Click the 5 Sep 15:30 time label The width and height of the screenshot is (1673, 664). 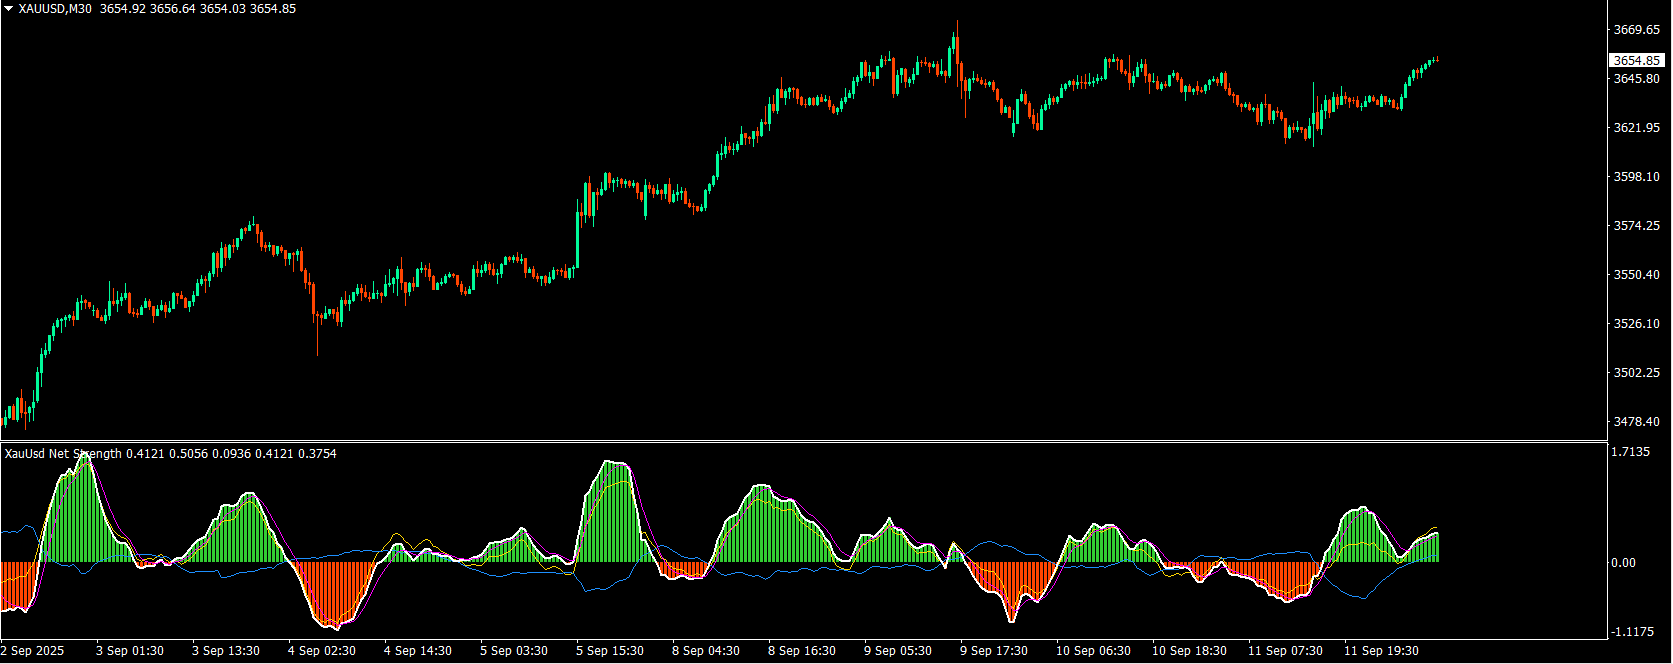point(610,651)
